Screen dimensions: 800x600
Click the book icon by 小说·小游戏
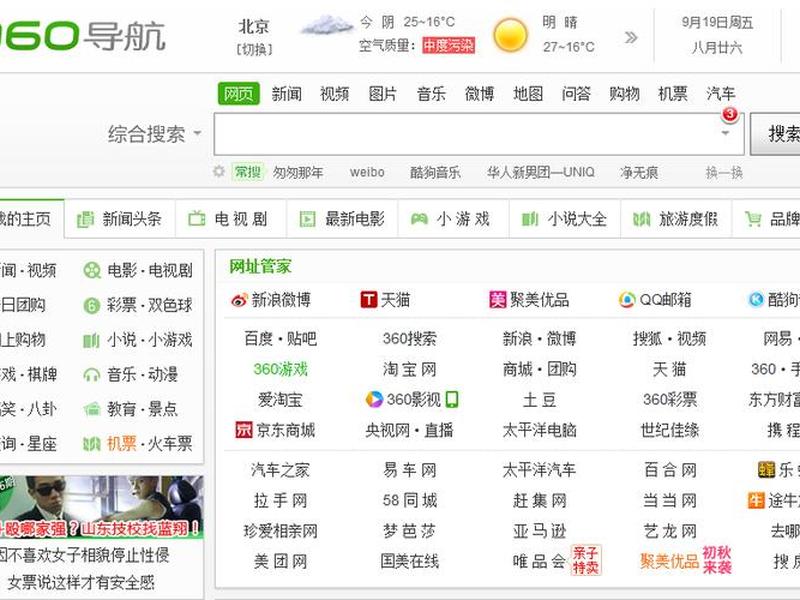pos(92,340)
